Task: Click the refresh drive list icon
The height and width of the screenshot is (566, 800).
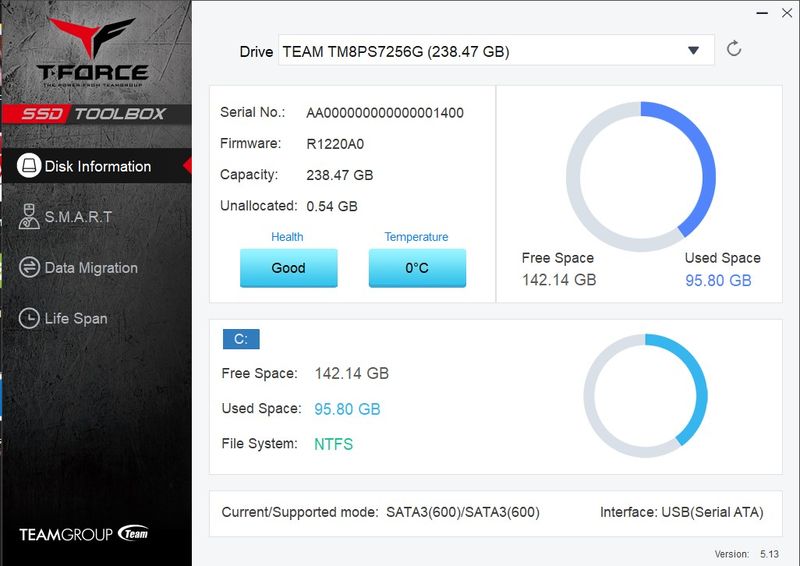Action: tap(734, 49)
